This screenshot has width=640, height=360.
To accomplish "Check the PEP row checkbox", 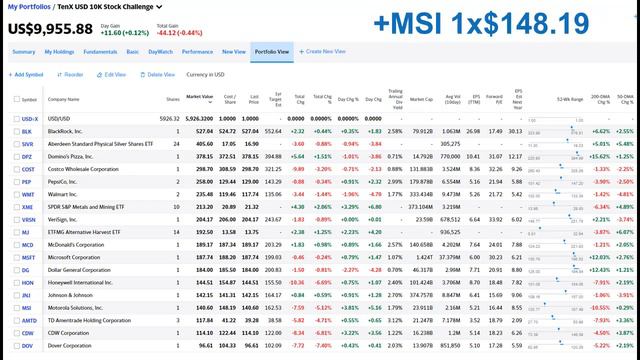I will [x=17, y=182].
